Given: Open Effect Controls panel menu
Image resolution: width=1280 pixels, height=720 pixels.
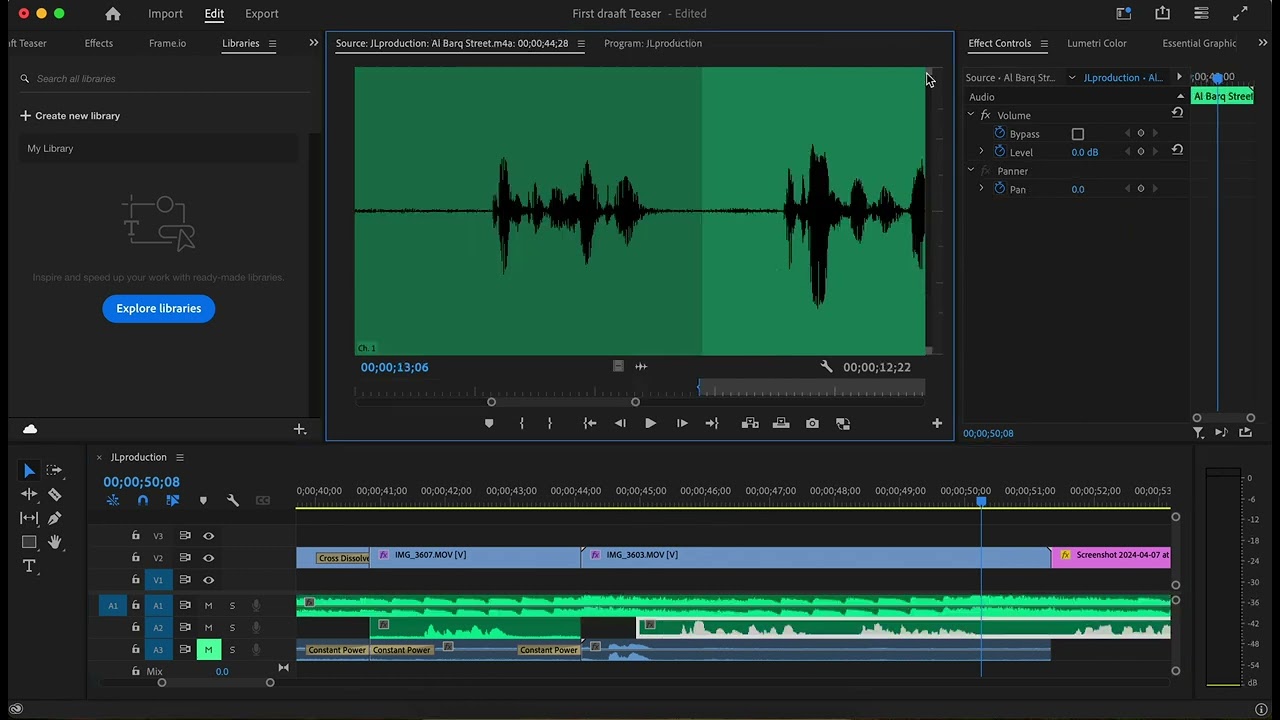Looking at the screenshot, I should [x=1044, y=44].
